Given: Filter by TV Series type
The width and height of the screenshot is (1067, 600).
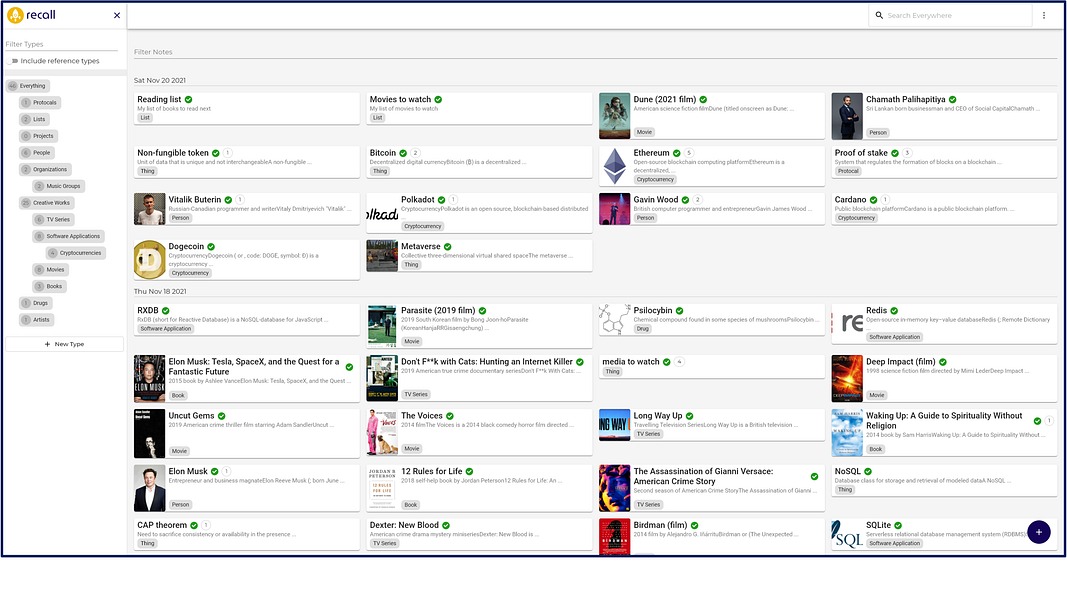Looking at the screenshot, I should click(53, 220).
